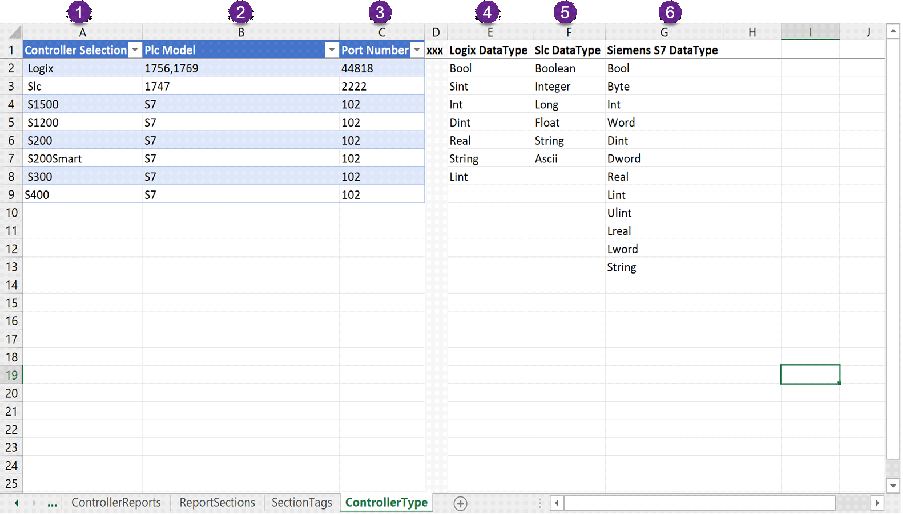This screenshot has height=514, width=903.
Task: Select the S1500 cell
Action: coord(82,104)
